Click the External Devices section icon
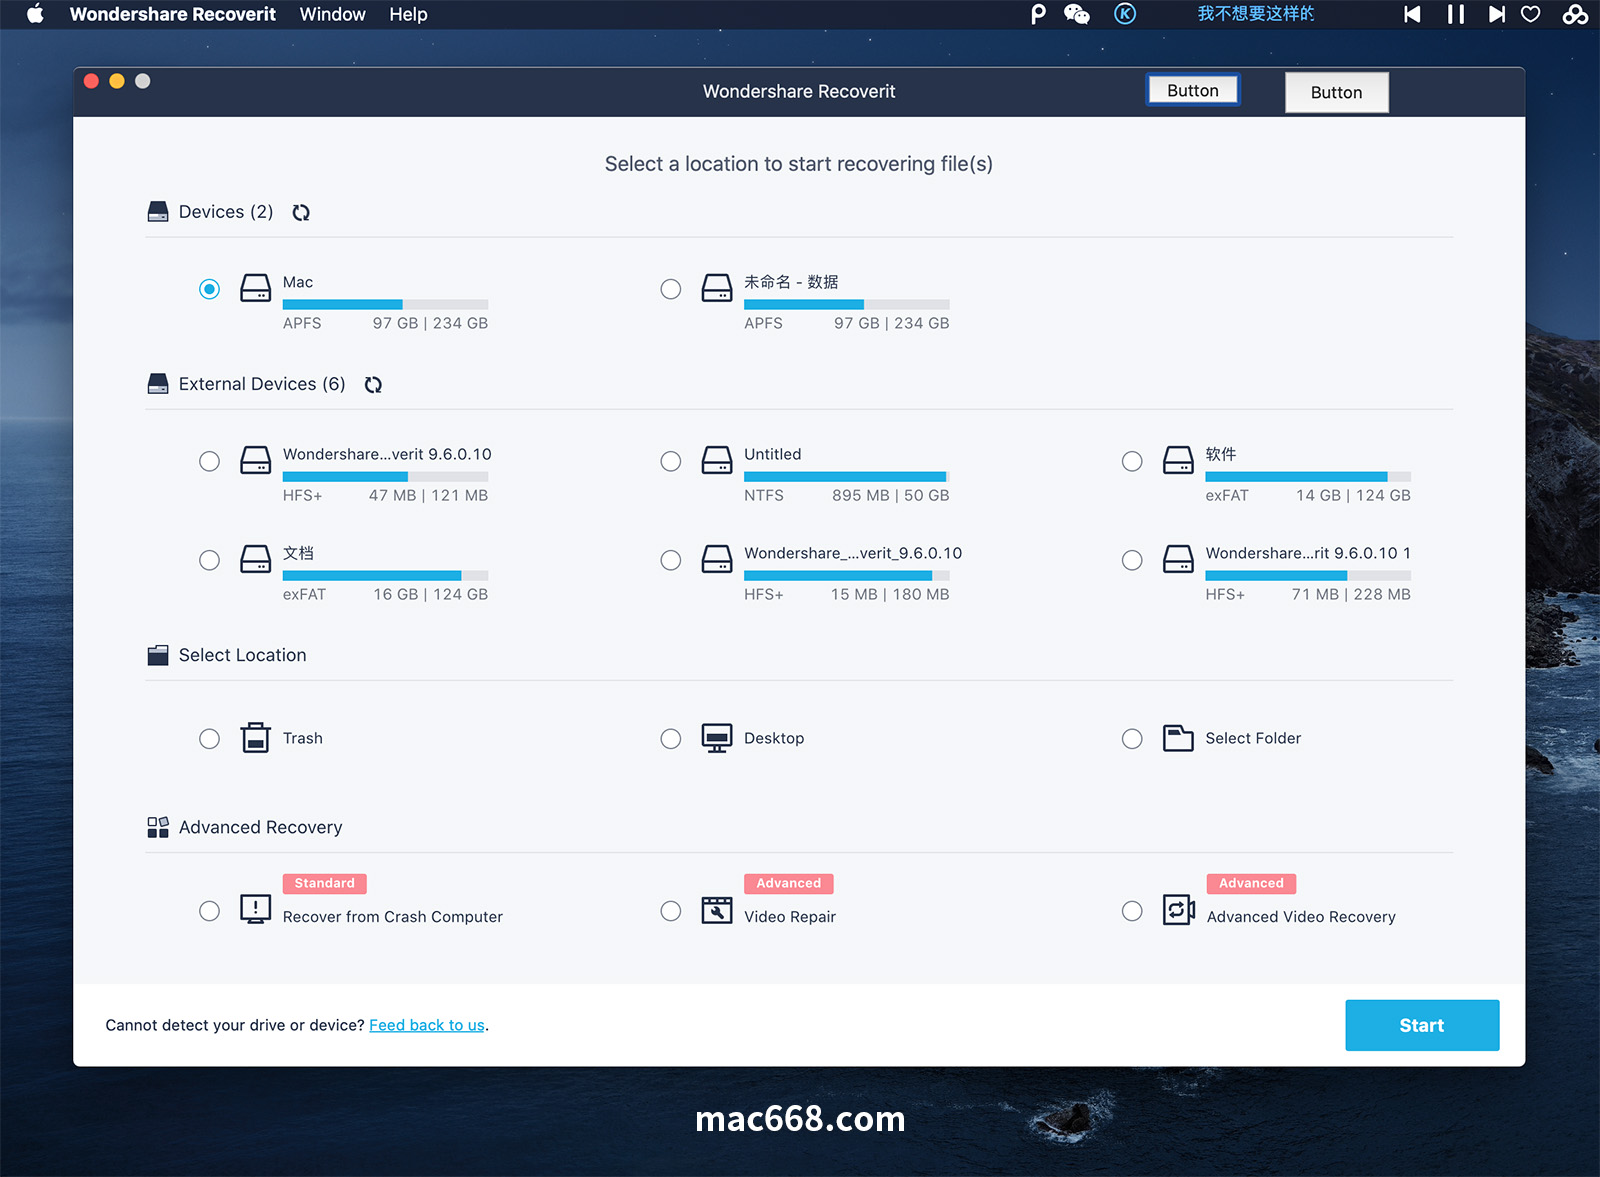The image size is (1600, 1177). click(158, 384)
